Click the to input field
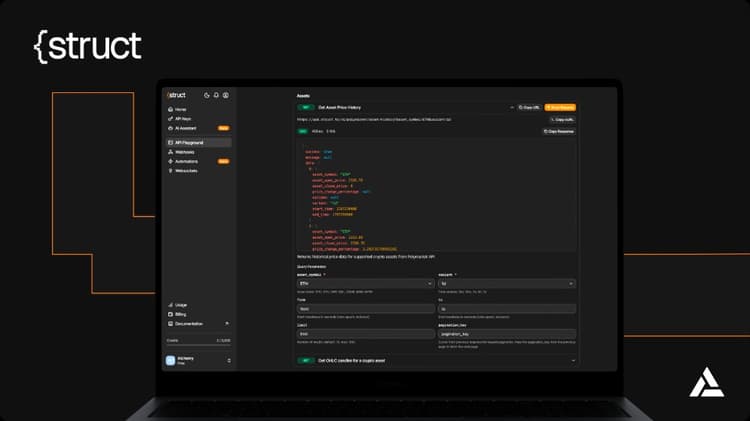 pyautogui.click(x=507, y=309)
